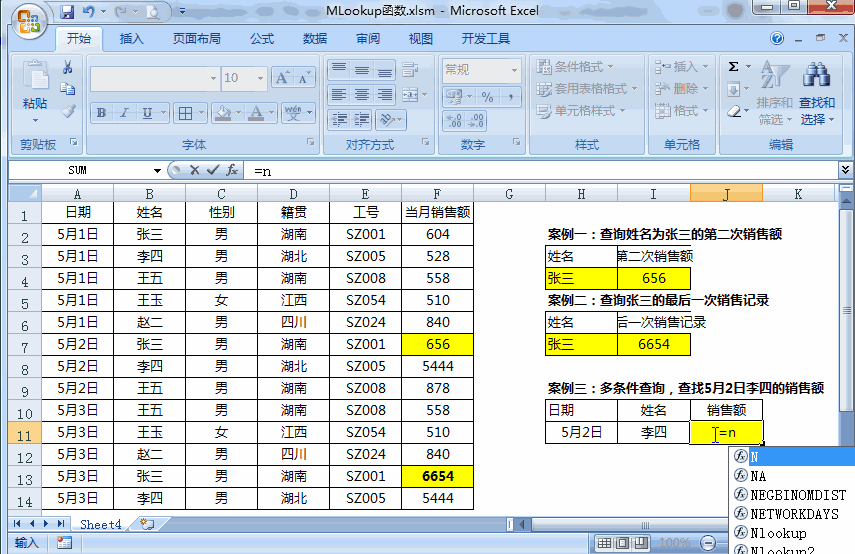Screen dimensions: 855x554
Task: Open 插入 cells insert dropdown
Action: (x=682, y=67)
